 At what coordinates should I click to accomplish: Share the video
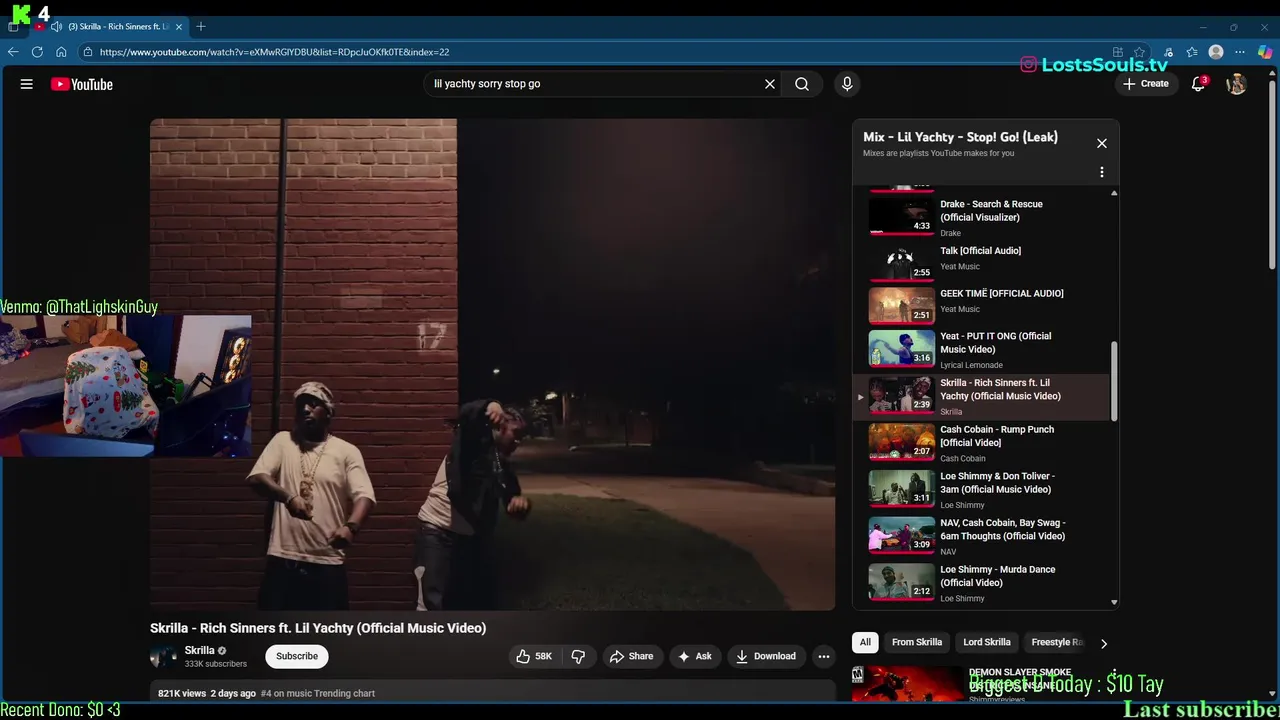click(631, 656)
